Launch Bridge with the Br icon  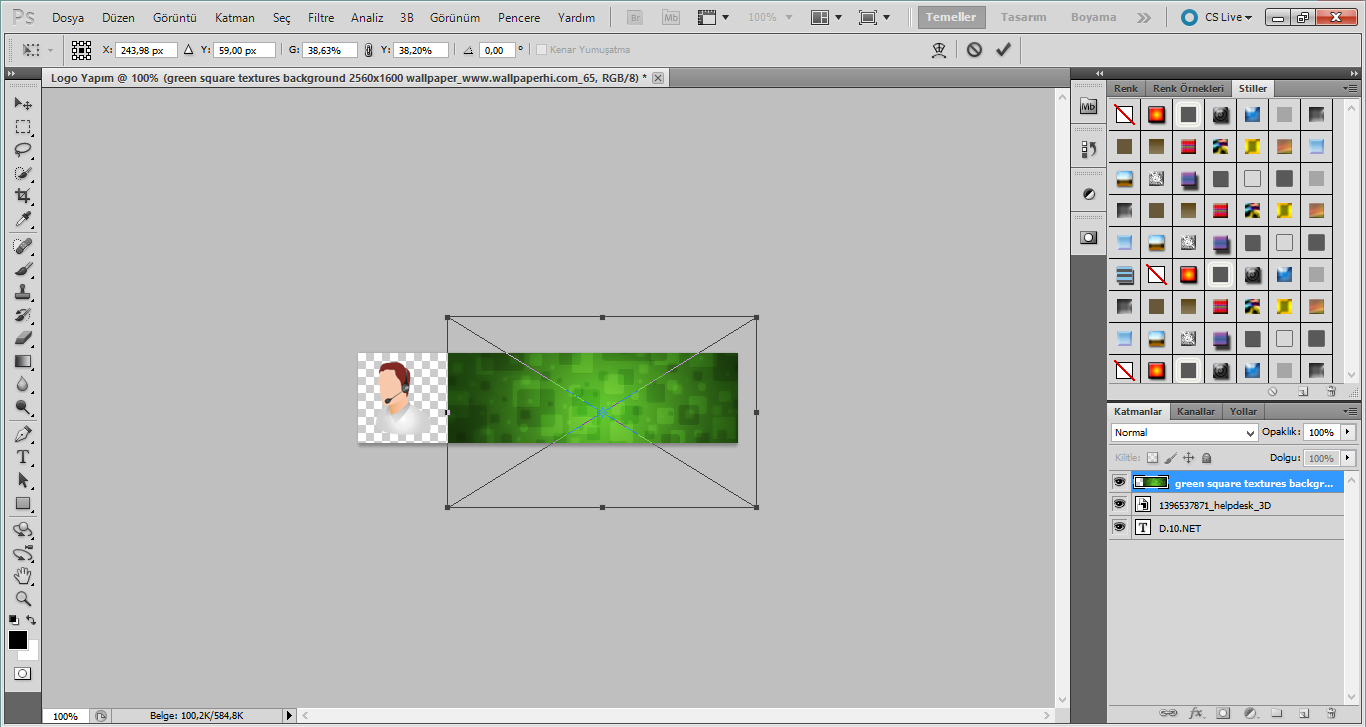635,17
